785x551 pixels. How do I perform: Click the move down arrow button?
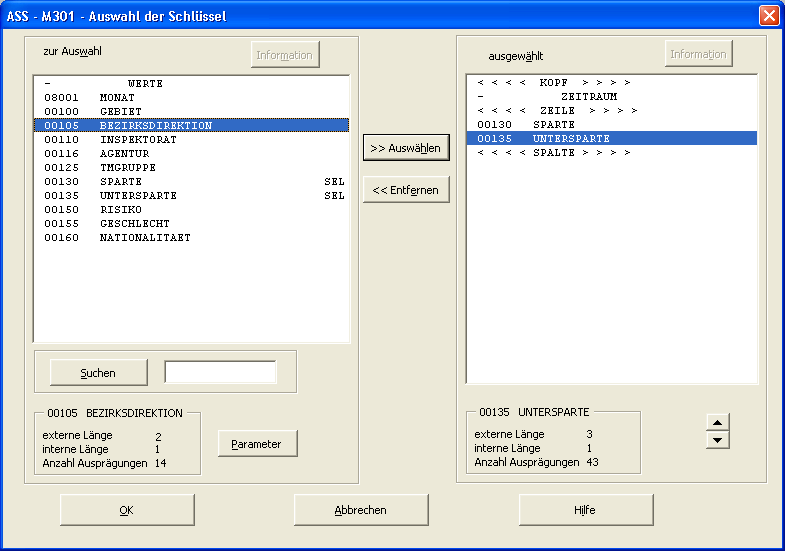[718, 440]
